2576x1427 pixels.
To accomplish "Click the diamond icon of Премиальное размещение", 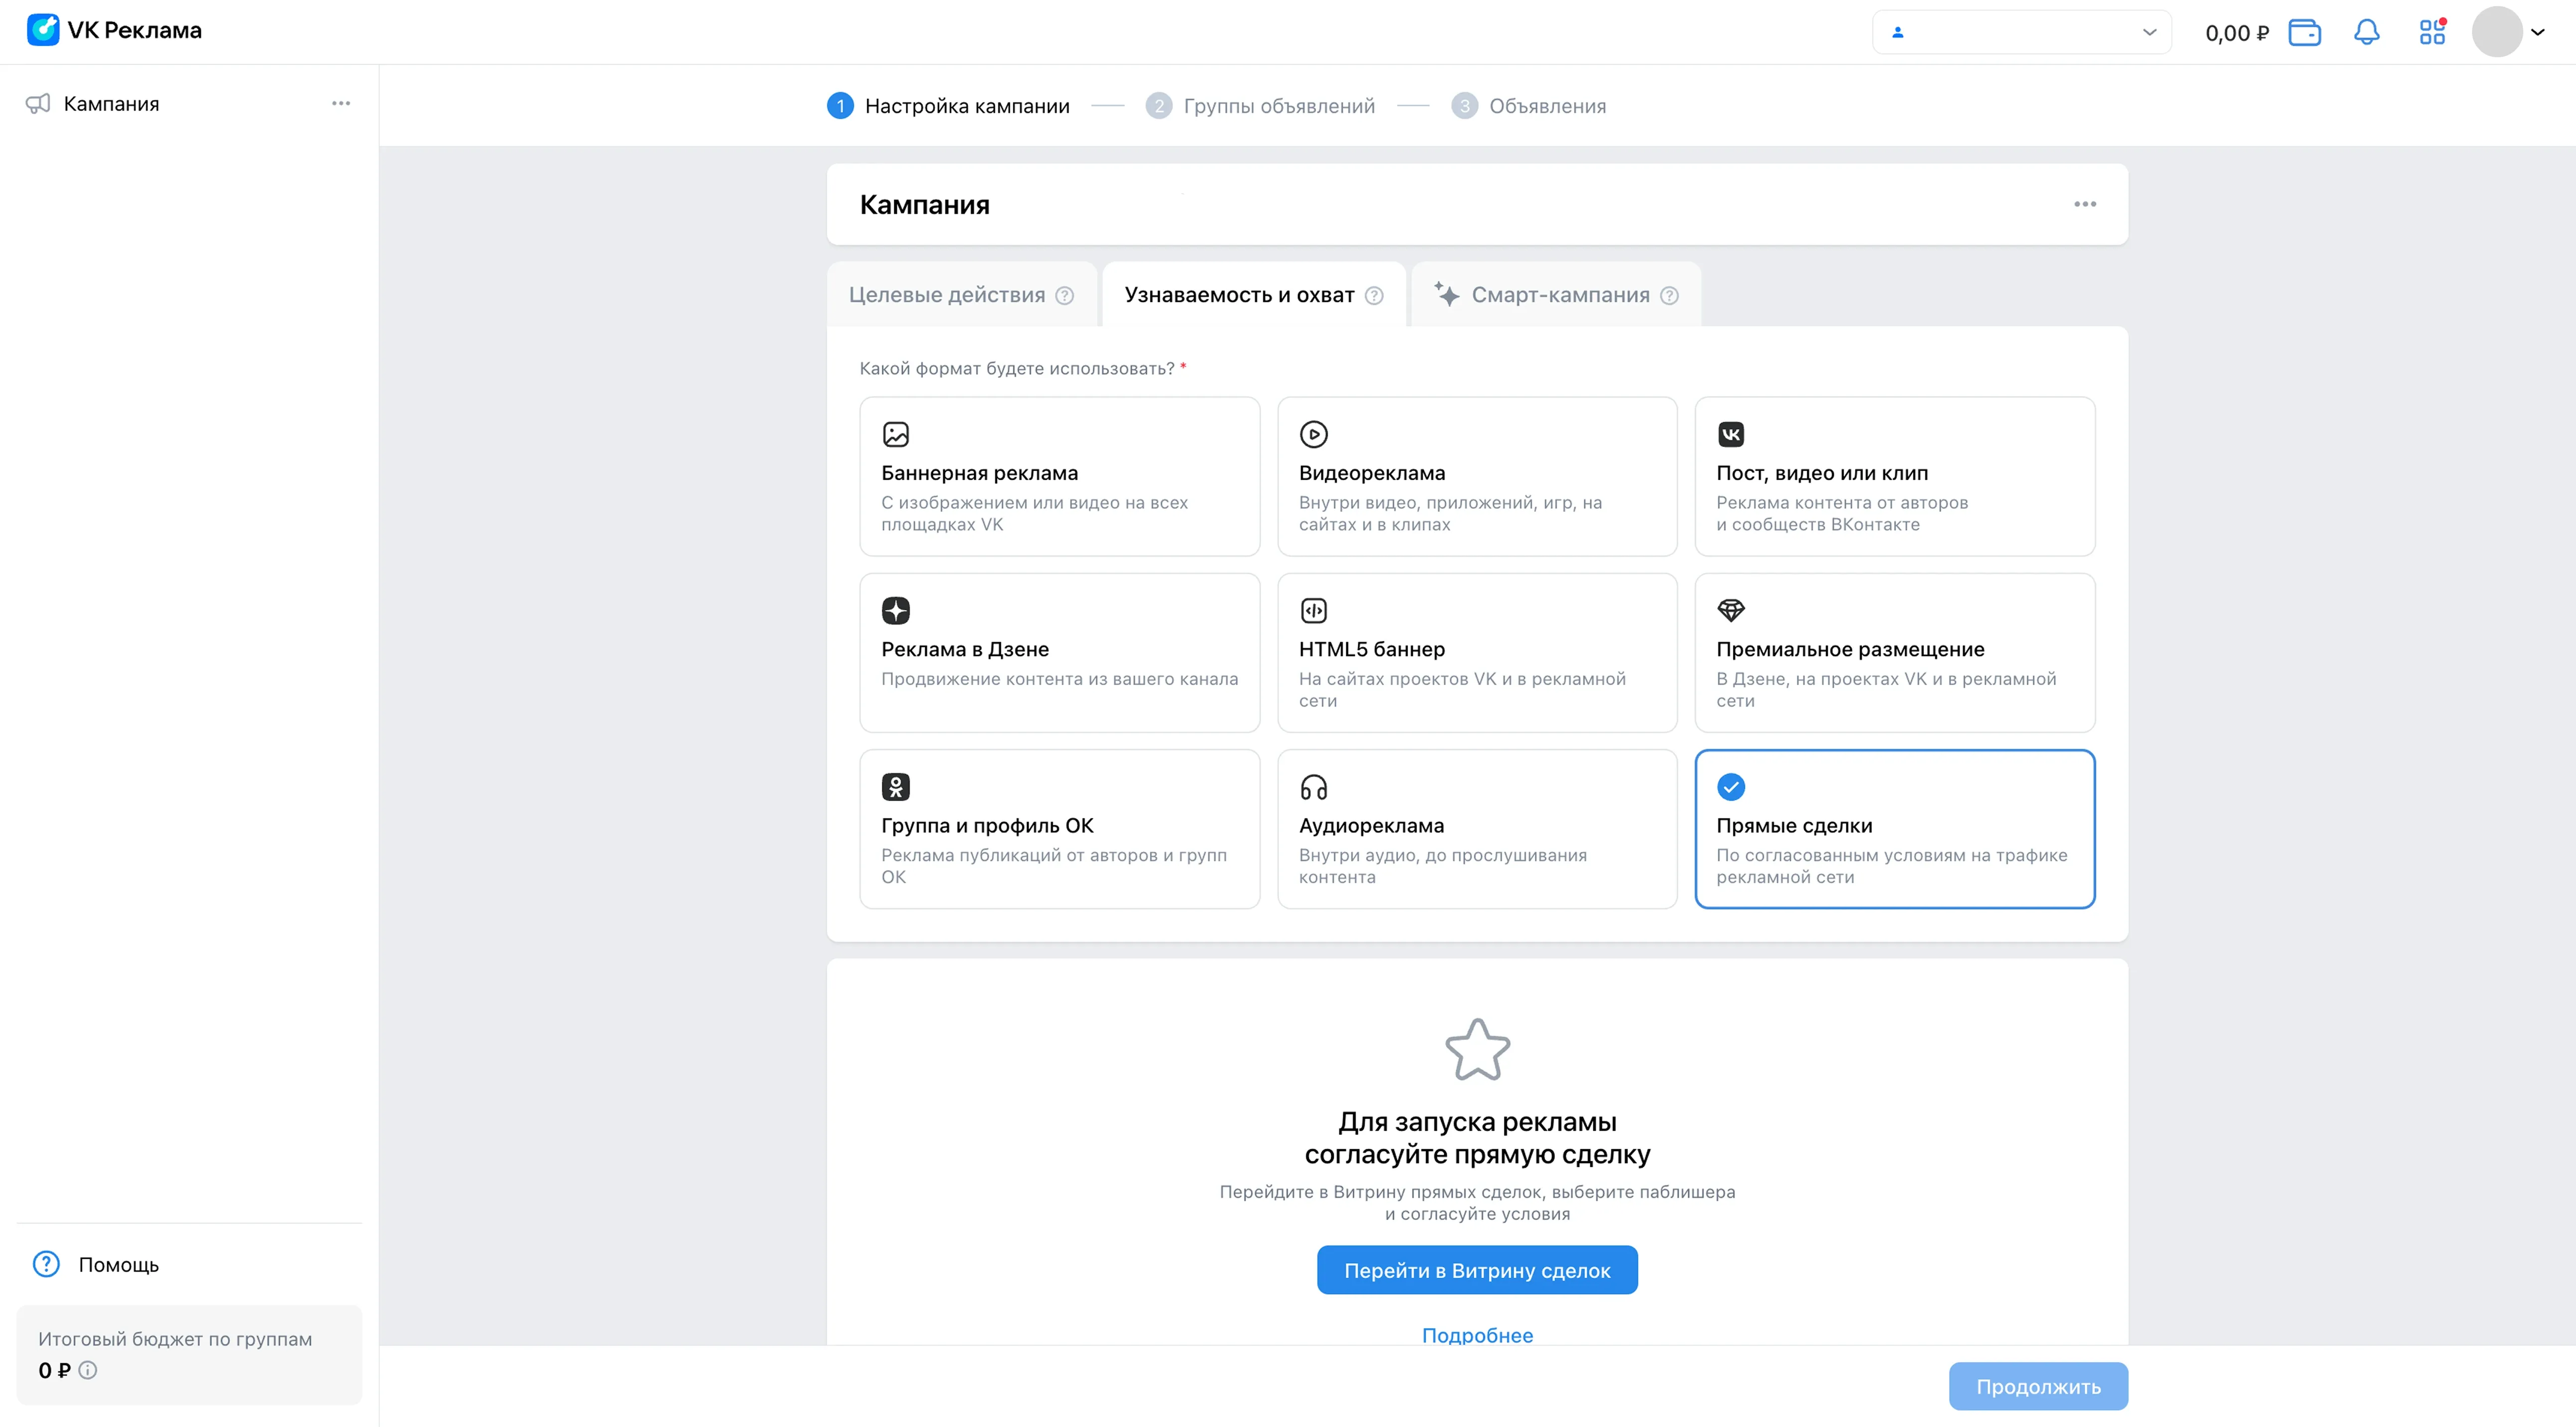I will 1731,610.
